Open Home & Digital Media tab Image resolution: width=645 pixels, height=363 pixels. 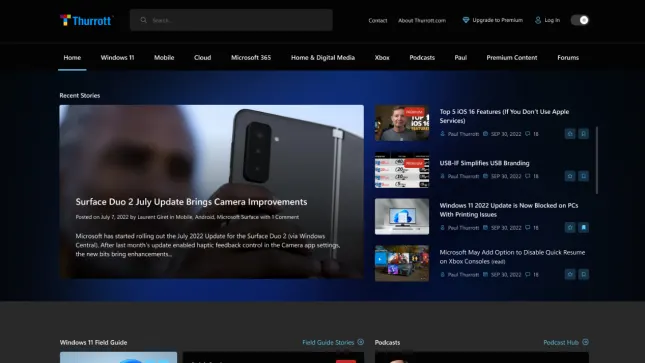tap(322, 58)
